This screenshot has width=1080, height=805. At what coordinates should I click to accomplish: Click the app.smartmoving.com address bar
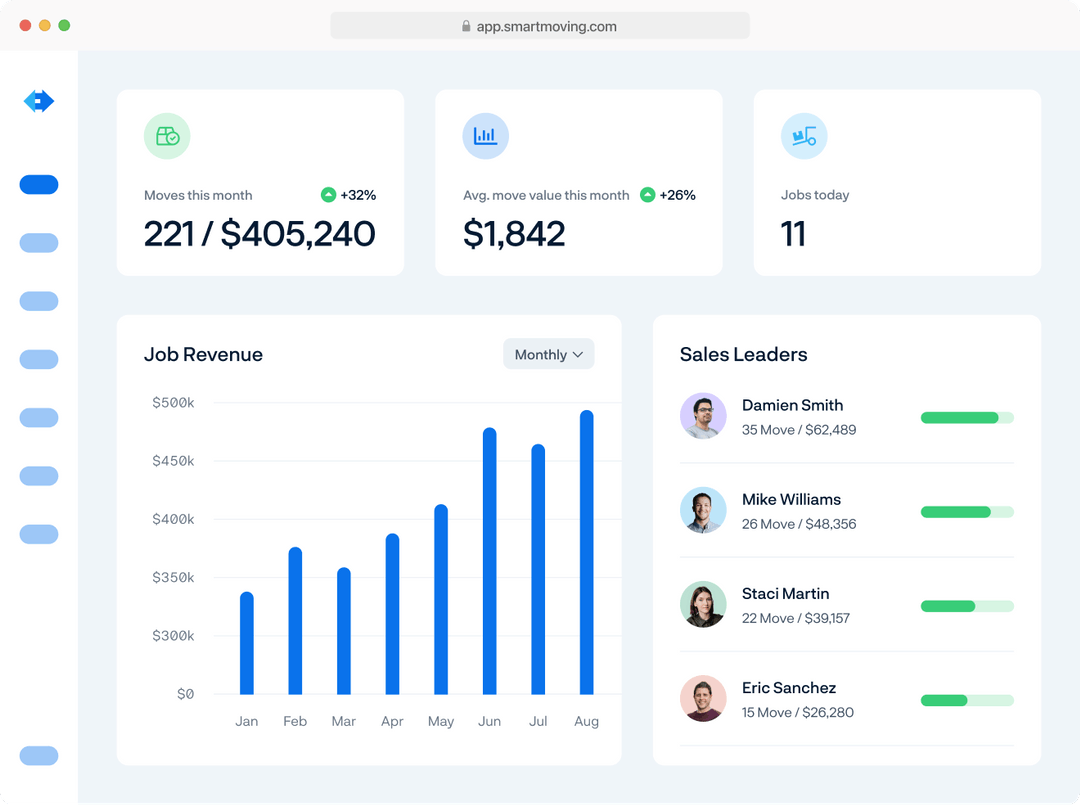click(x=540, y=25)
